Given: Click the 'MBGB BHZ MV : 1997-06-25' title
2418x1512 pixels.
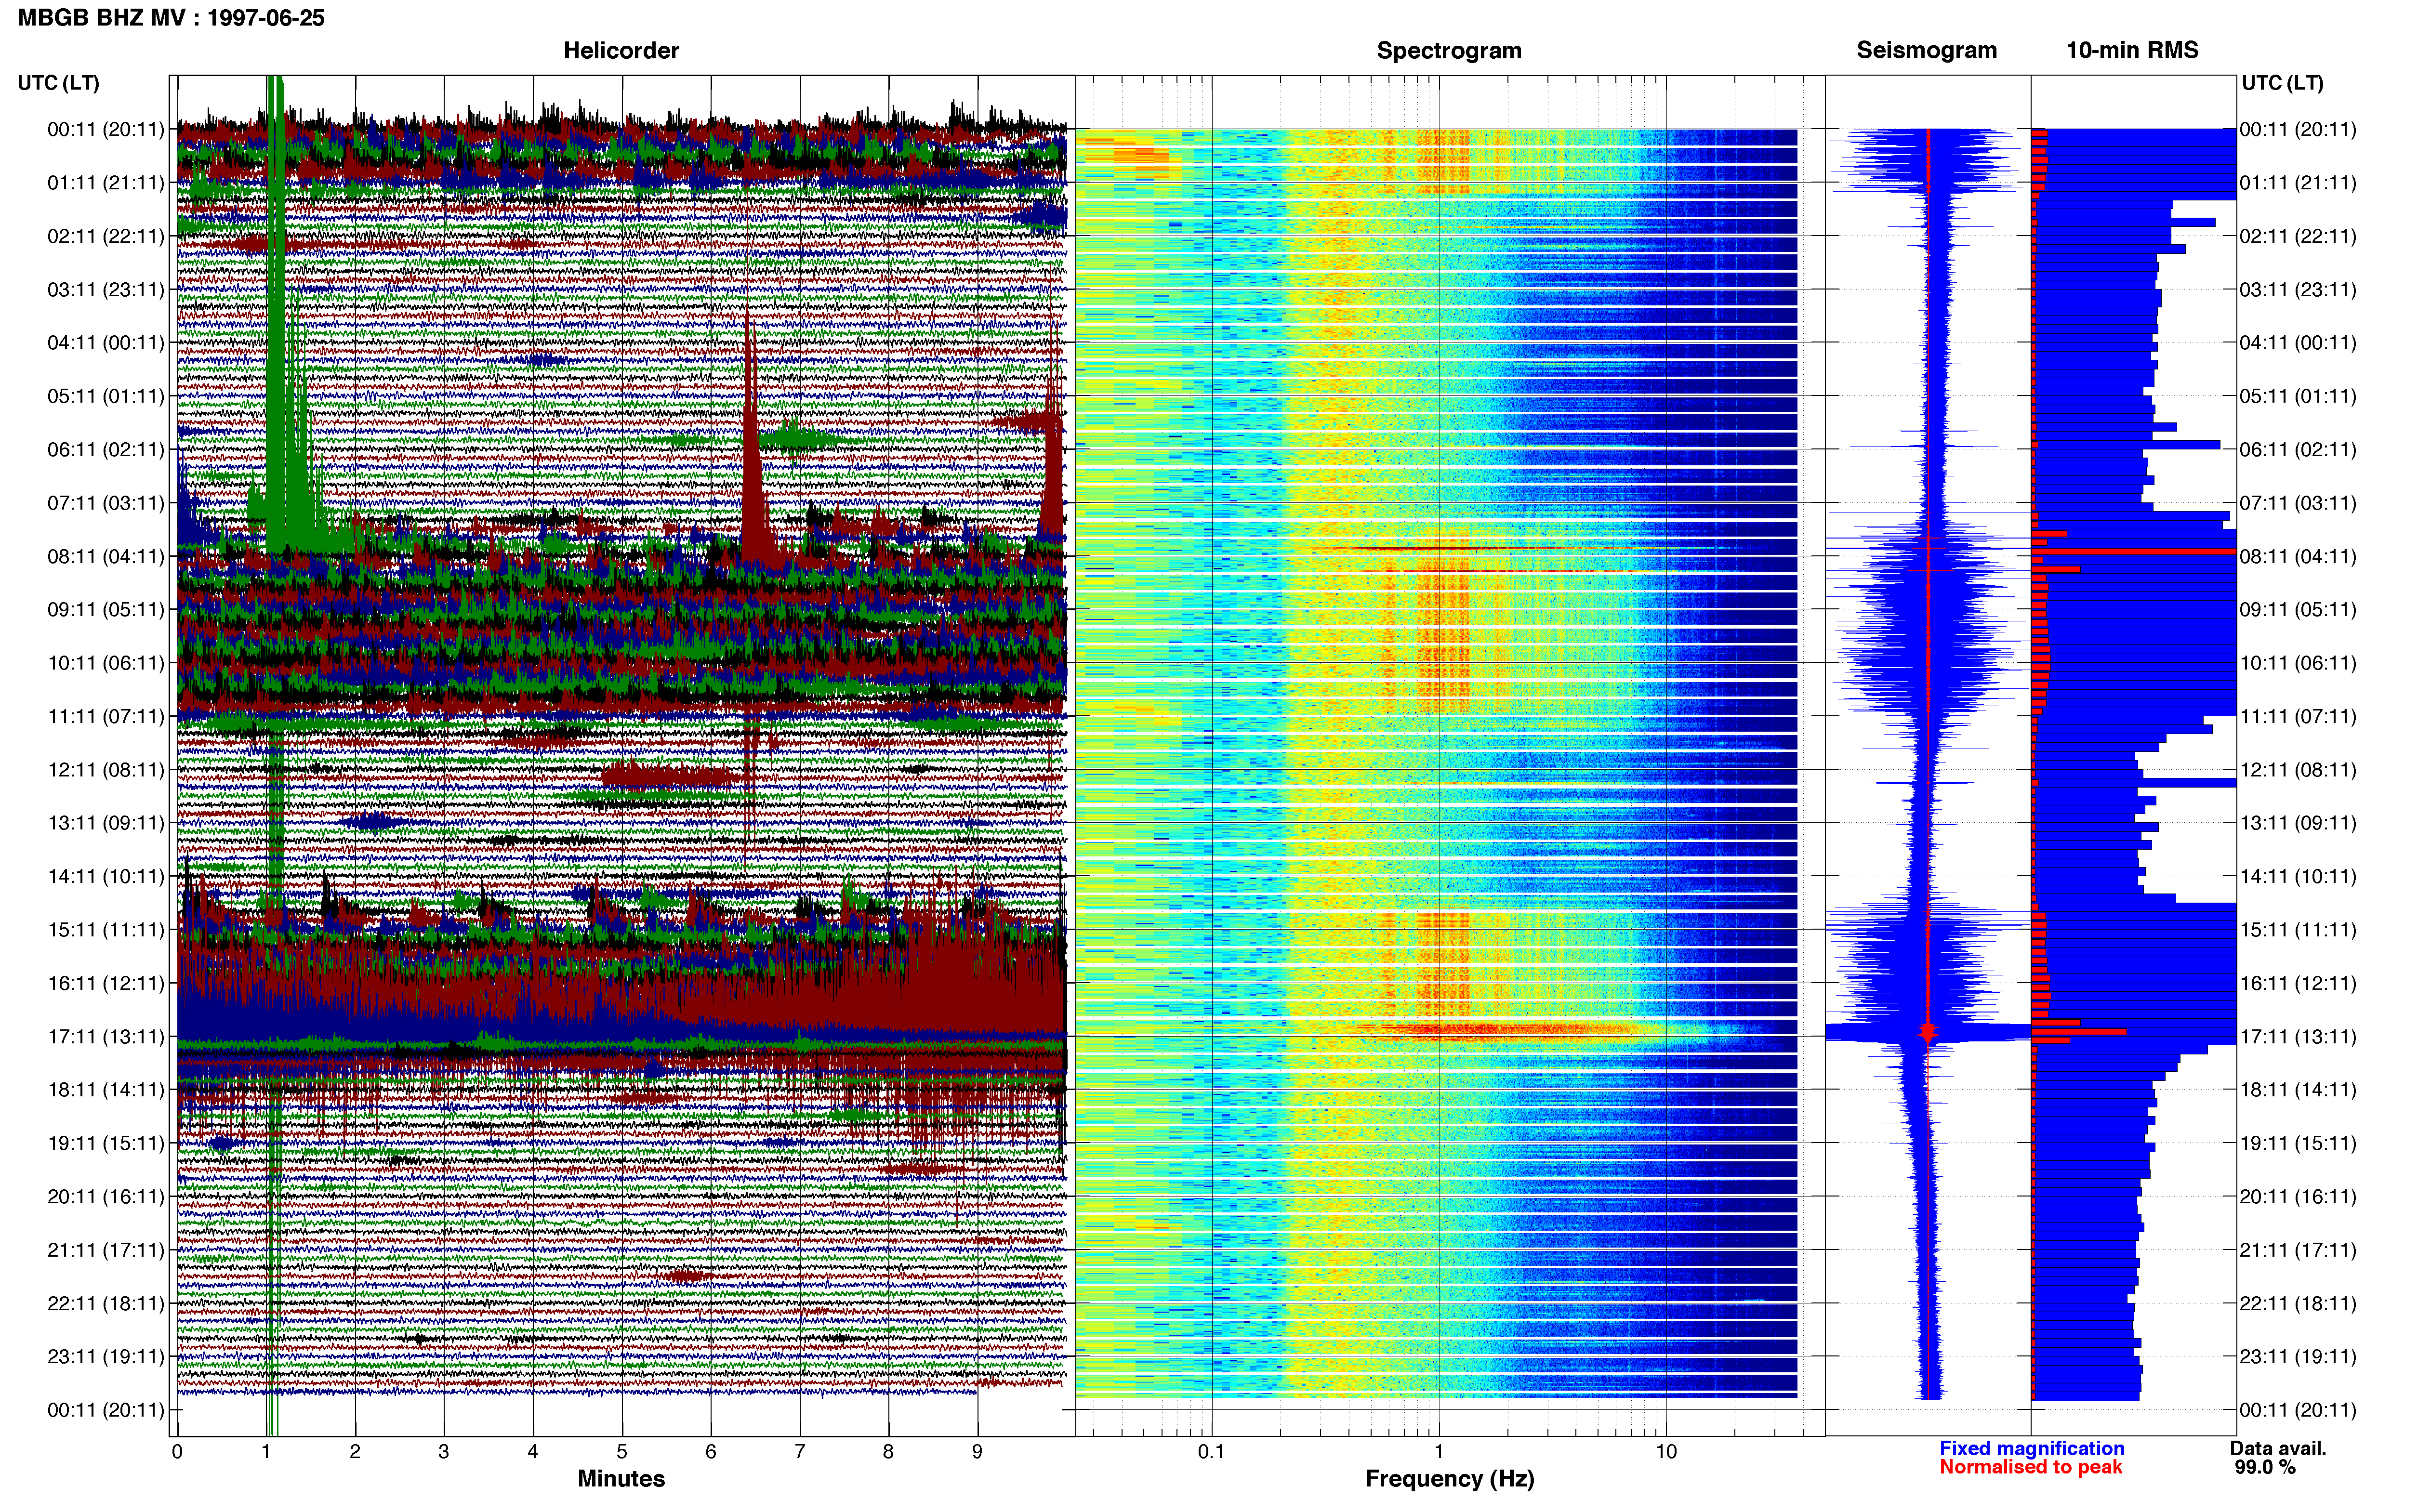Looking at the screenshot, I should 171,18.
